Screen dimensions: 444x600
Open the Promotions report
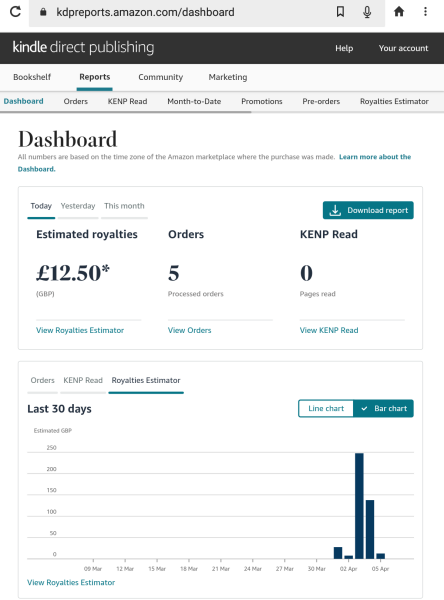pyautogui.click(x=261, y=101)
